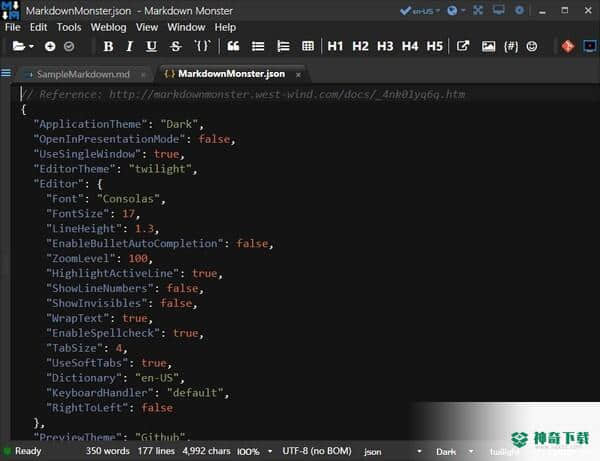
Task: Click the Ready status text
Action: click(x=28, y=451)
